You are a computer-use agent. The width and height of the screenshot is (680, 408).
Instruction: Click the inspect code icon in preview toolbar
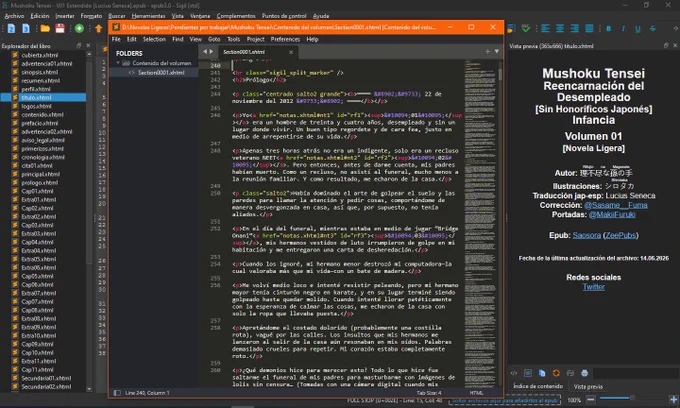(x=514, y=373)
